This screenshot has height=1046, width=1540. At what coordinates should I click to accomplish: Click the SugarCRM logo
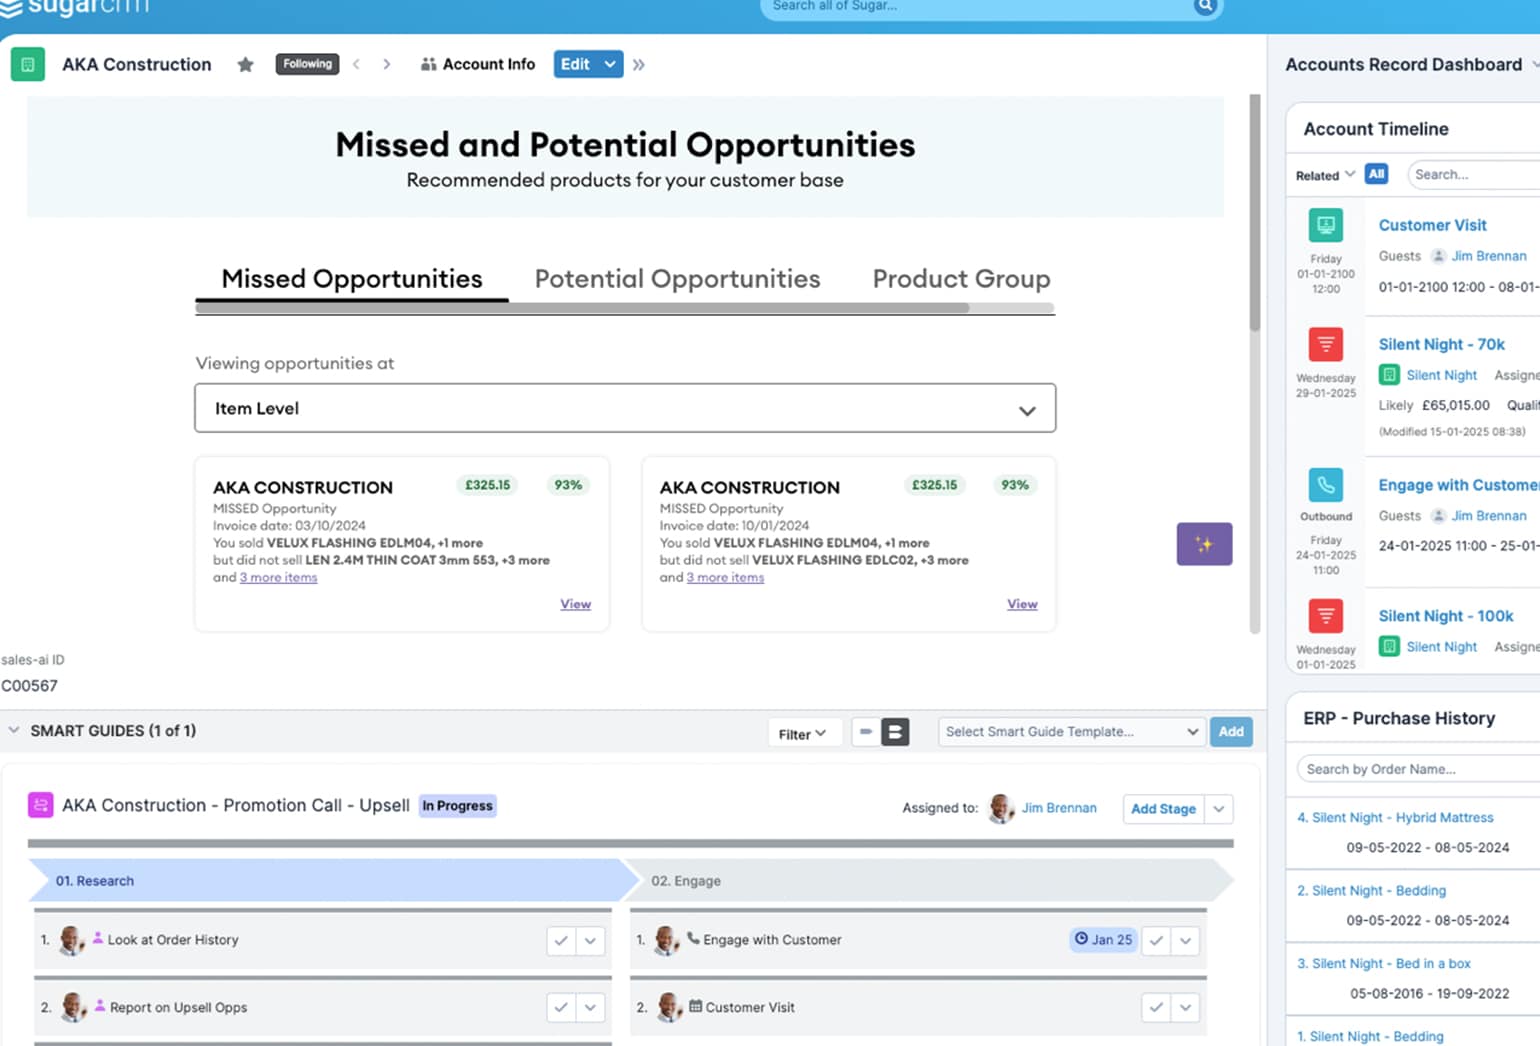point(75,7)
